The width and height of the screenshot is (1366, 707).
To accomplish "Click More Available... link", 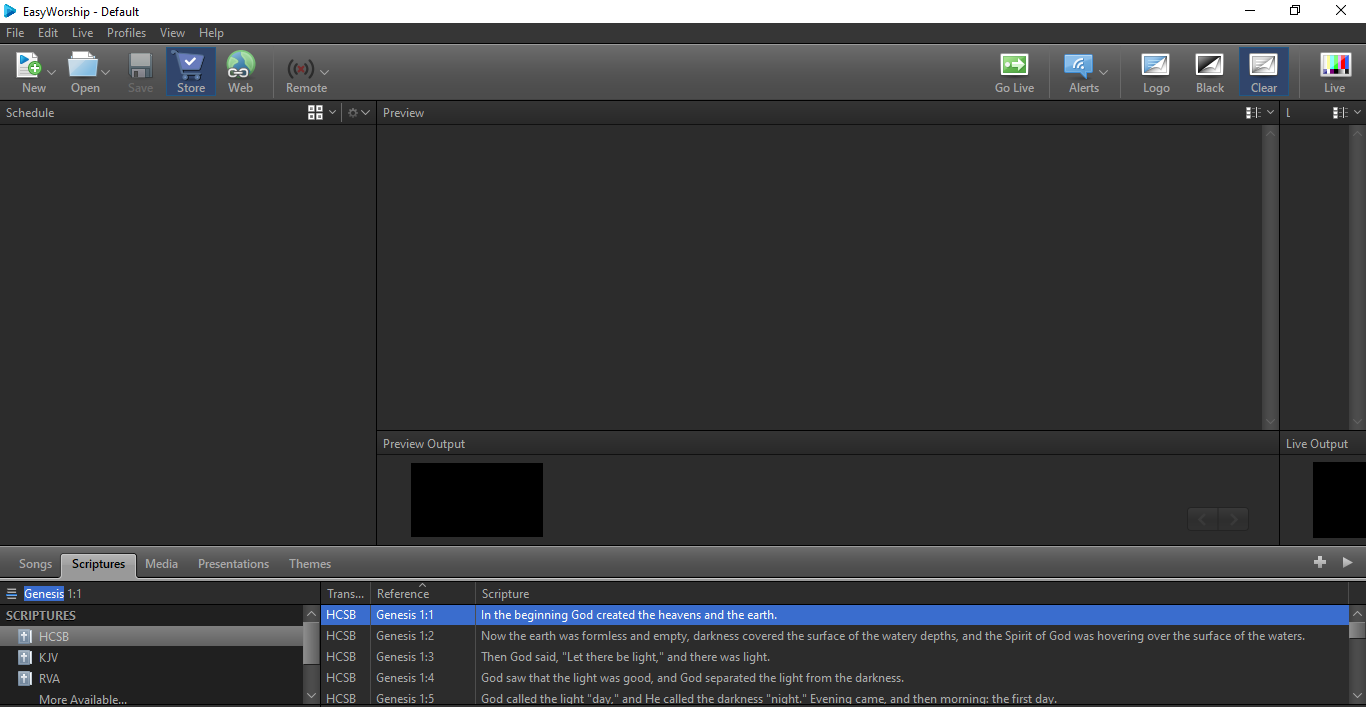I will point(83,699).
